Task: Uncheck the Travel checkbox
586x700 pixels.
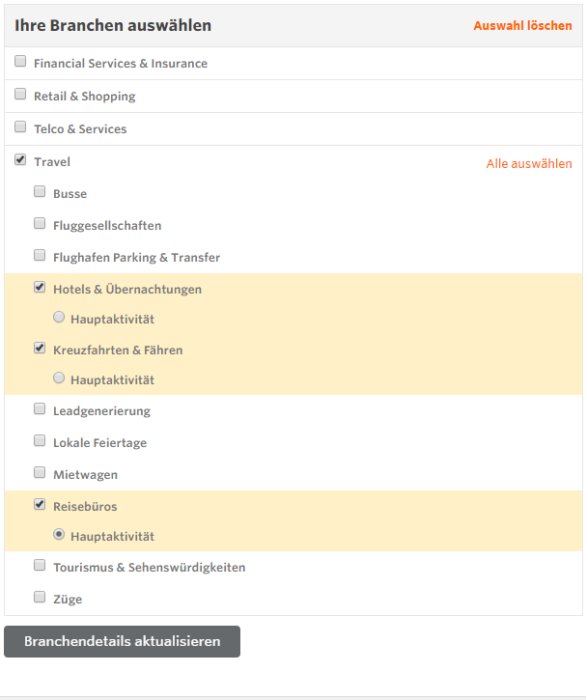Action: coord(20,159)
